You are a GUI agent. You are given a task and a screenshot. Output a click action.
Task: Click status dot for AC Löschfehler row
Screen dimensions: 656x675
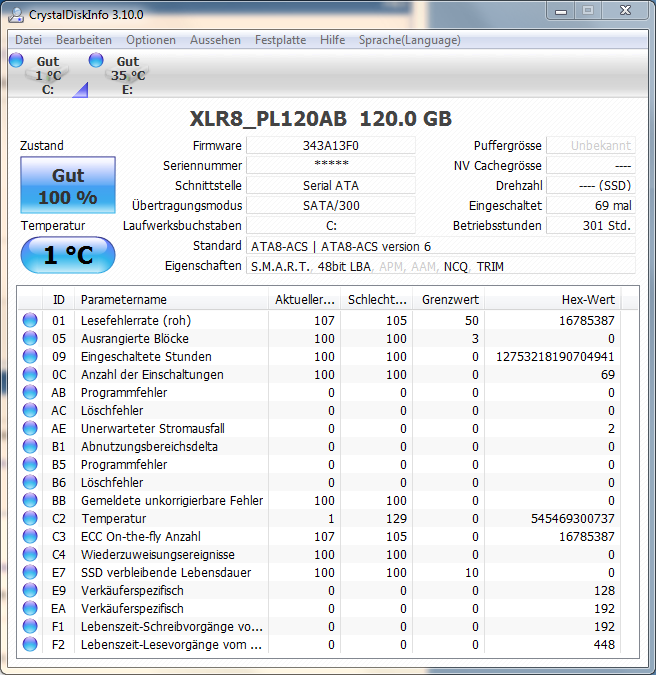30,410
